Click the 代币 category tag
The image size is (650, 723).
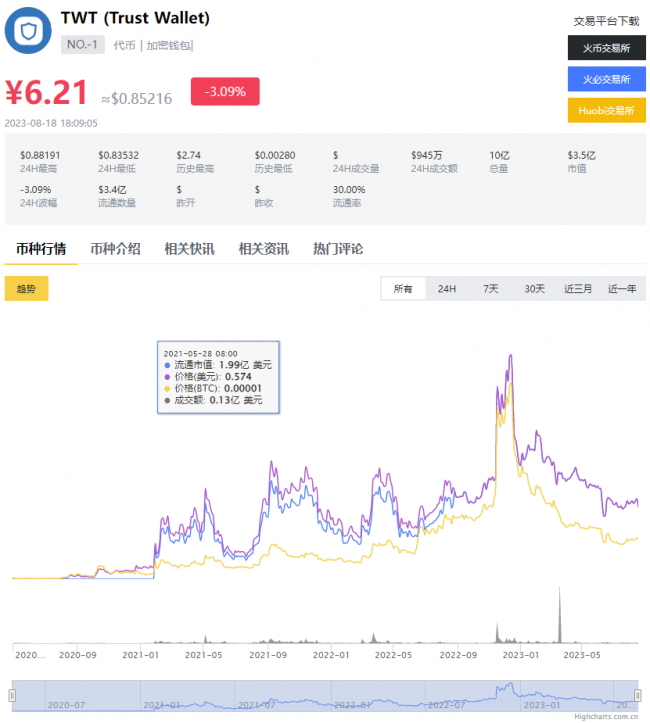pyautogui.click(x=124, y=45)
